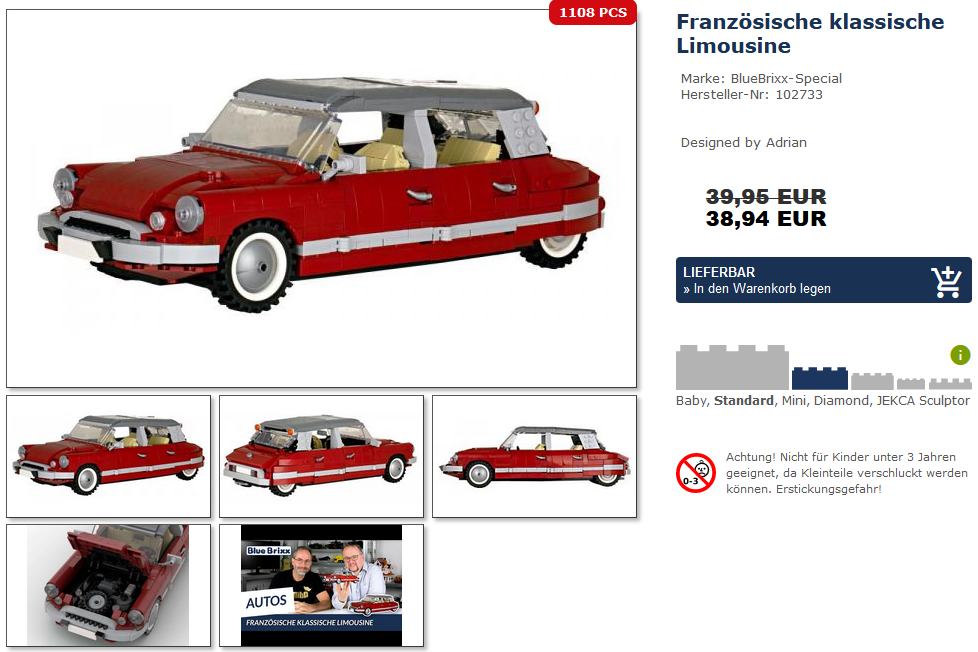Click the BlueBrixx-Special brand text
This screenshot has height=652, width=978.
[x=786, y=79]
